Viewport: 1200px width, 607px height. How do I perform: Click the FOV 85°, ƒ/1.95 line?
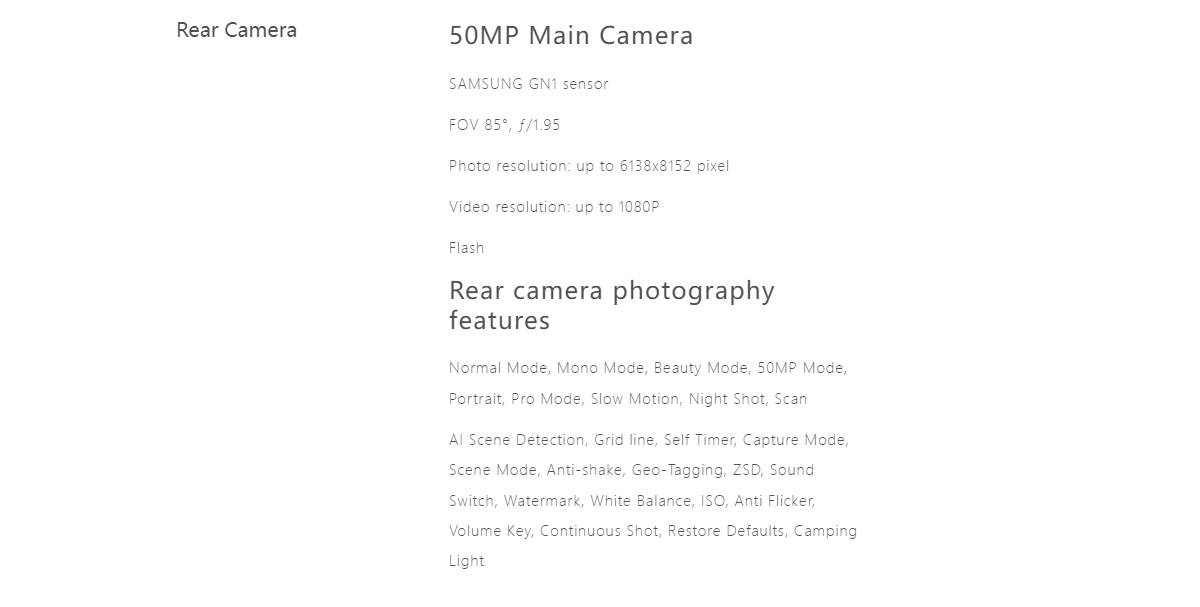click(504, 125)
